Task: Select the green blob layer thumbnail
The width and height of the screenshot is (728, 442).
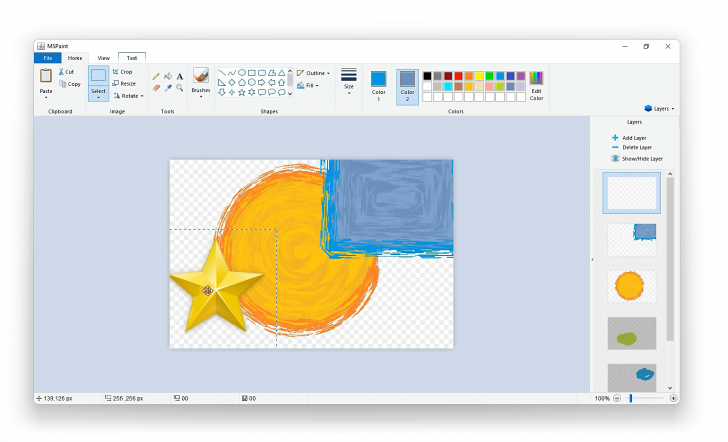Action: [631, 333]
